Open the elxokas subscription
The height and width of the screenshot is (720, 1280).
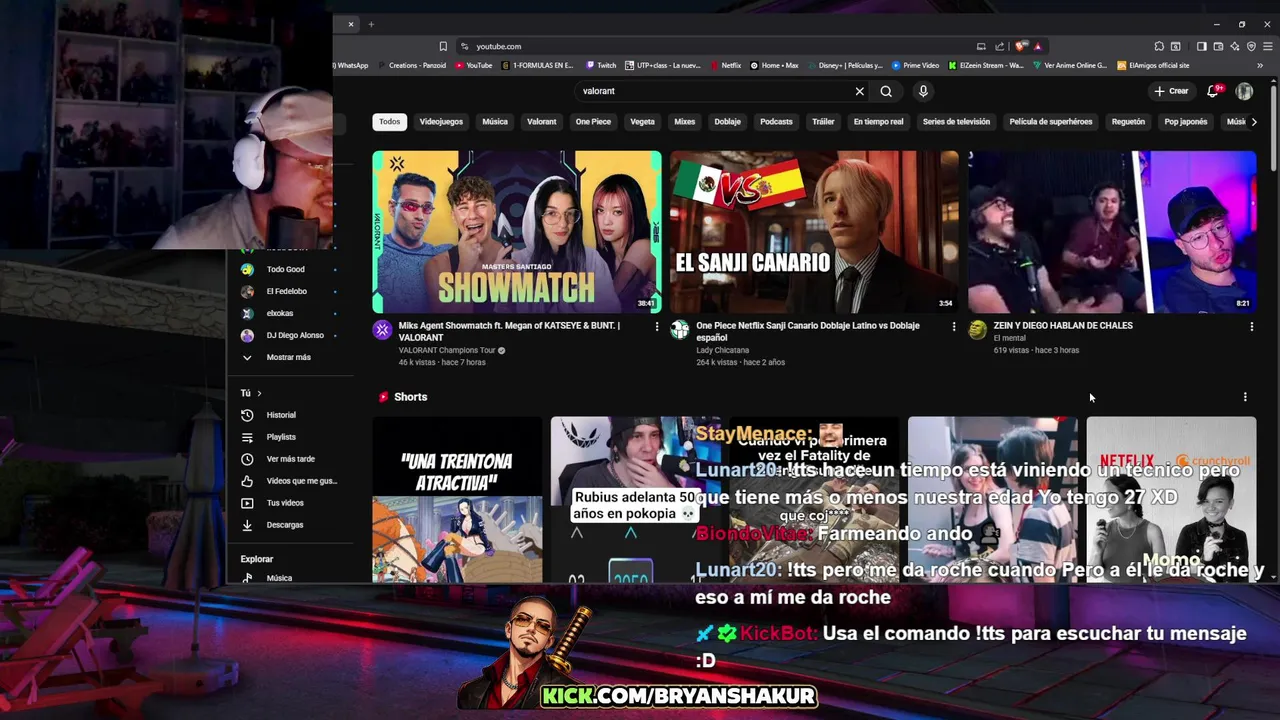(x=280, y=313)
